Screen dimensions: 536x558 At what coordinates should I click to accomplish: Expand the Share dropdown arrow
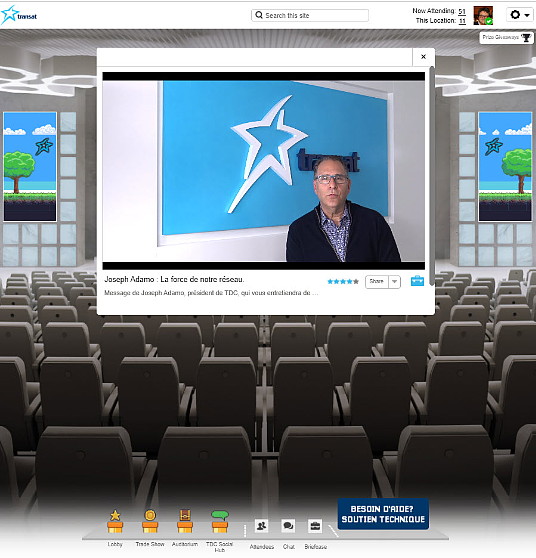[x=394, y=281]
